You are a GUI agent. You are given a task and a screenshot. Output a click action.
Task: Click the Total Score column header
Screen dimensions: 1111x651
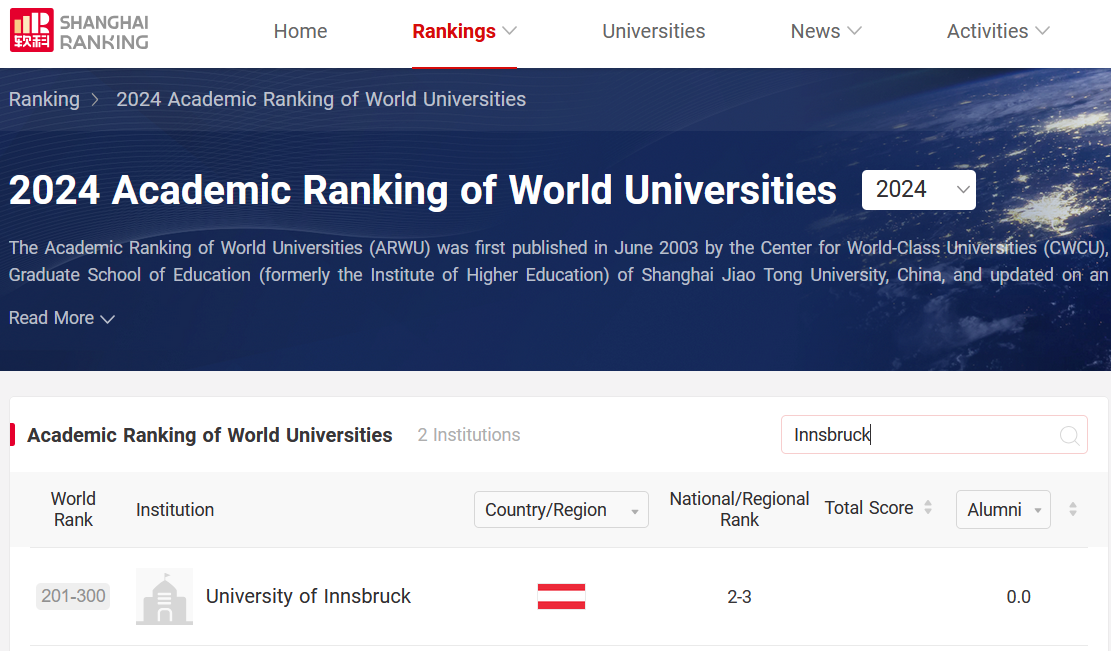click(869, 508)
